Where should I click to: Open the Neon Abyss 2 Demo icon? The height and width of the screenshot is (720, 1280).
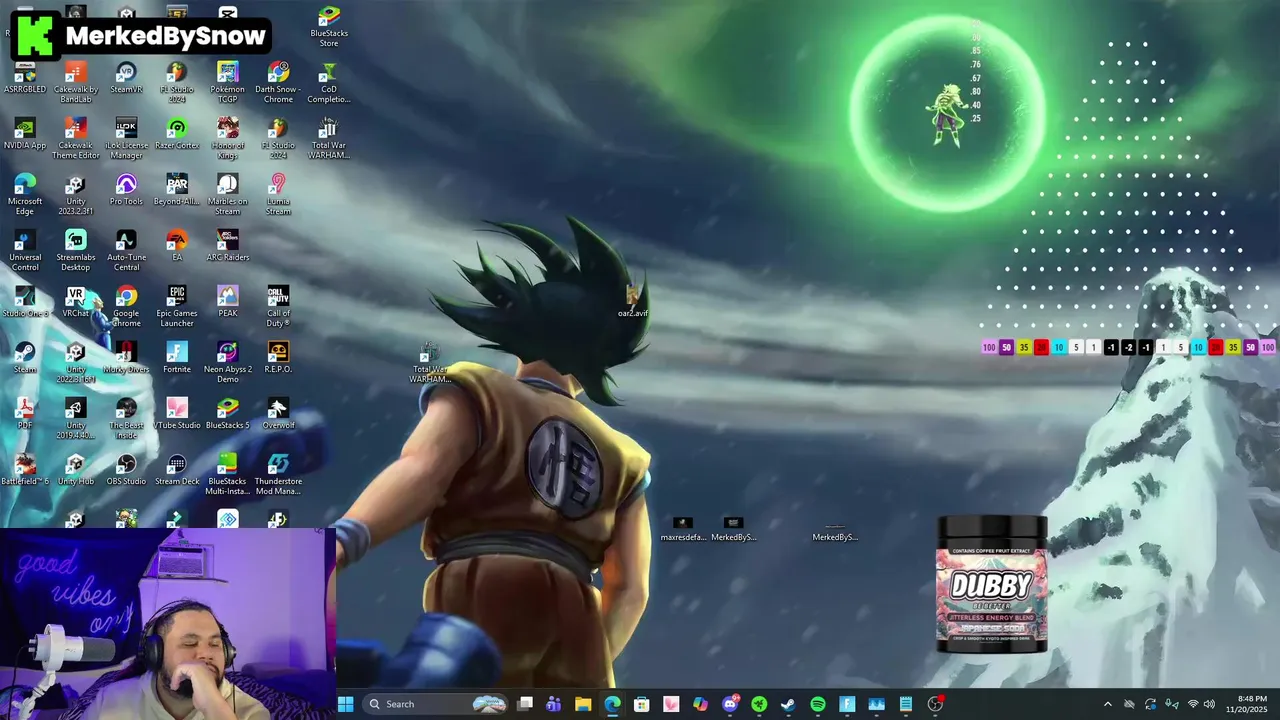pos(228,363)
